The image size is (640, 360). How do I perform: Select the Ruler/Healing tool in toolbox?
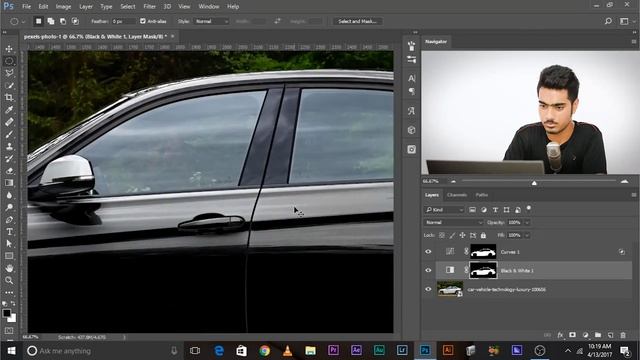pyautogui.click(x=9, y=122)
